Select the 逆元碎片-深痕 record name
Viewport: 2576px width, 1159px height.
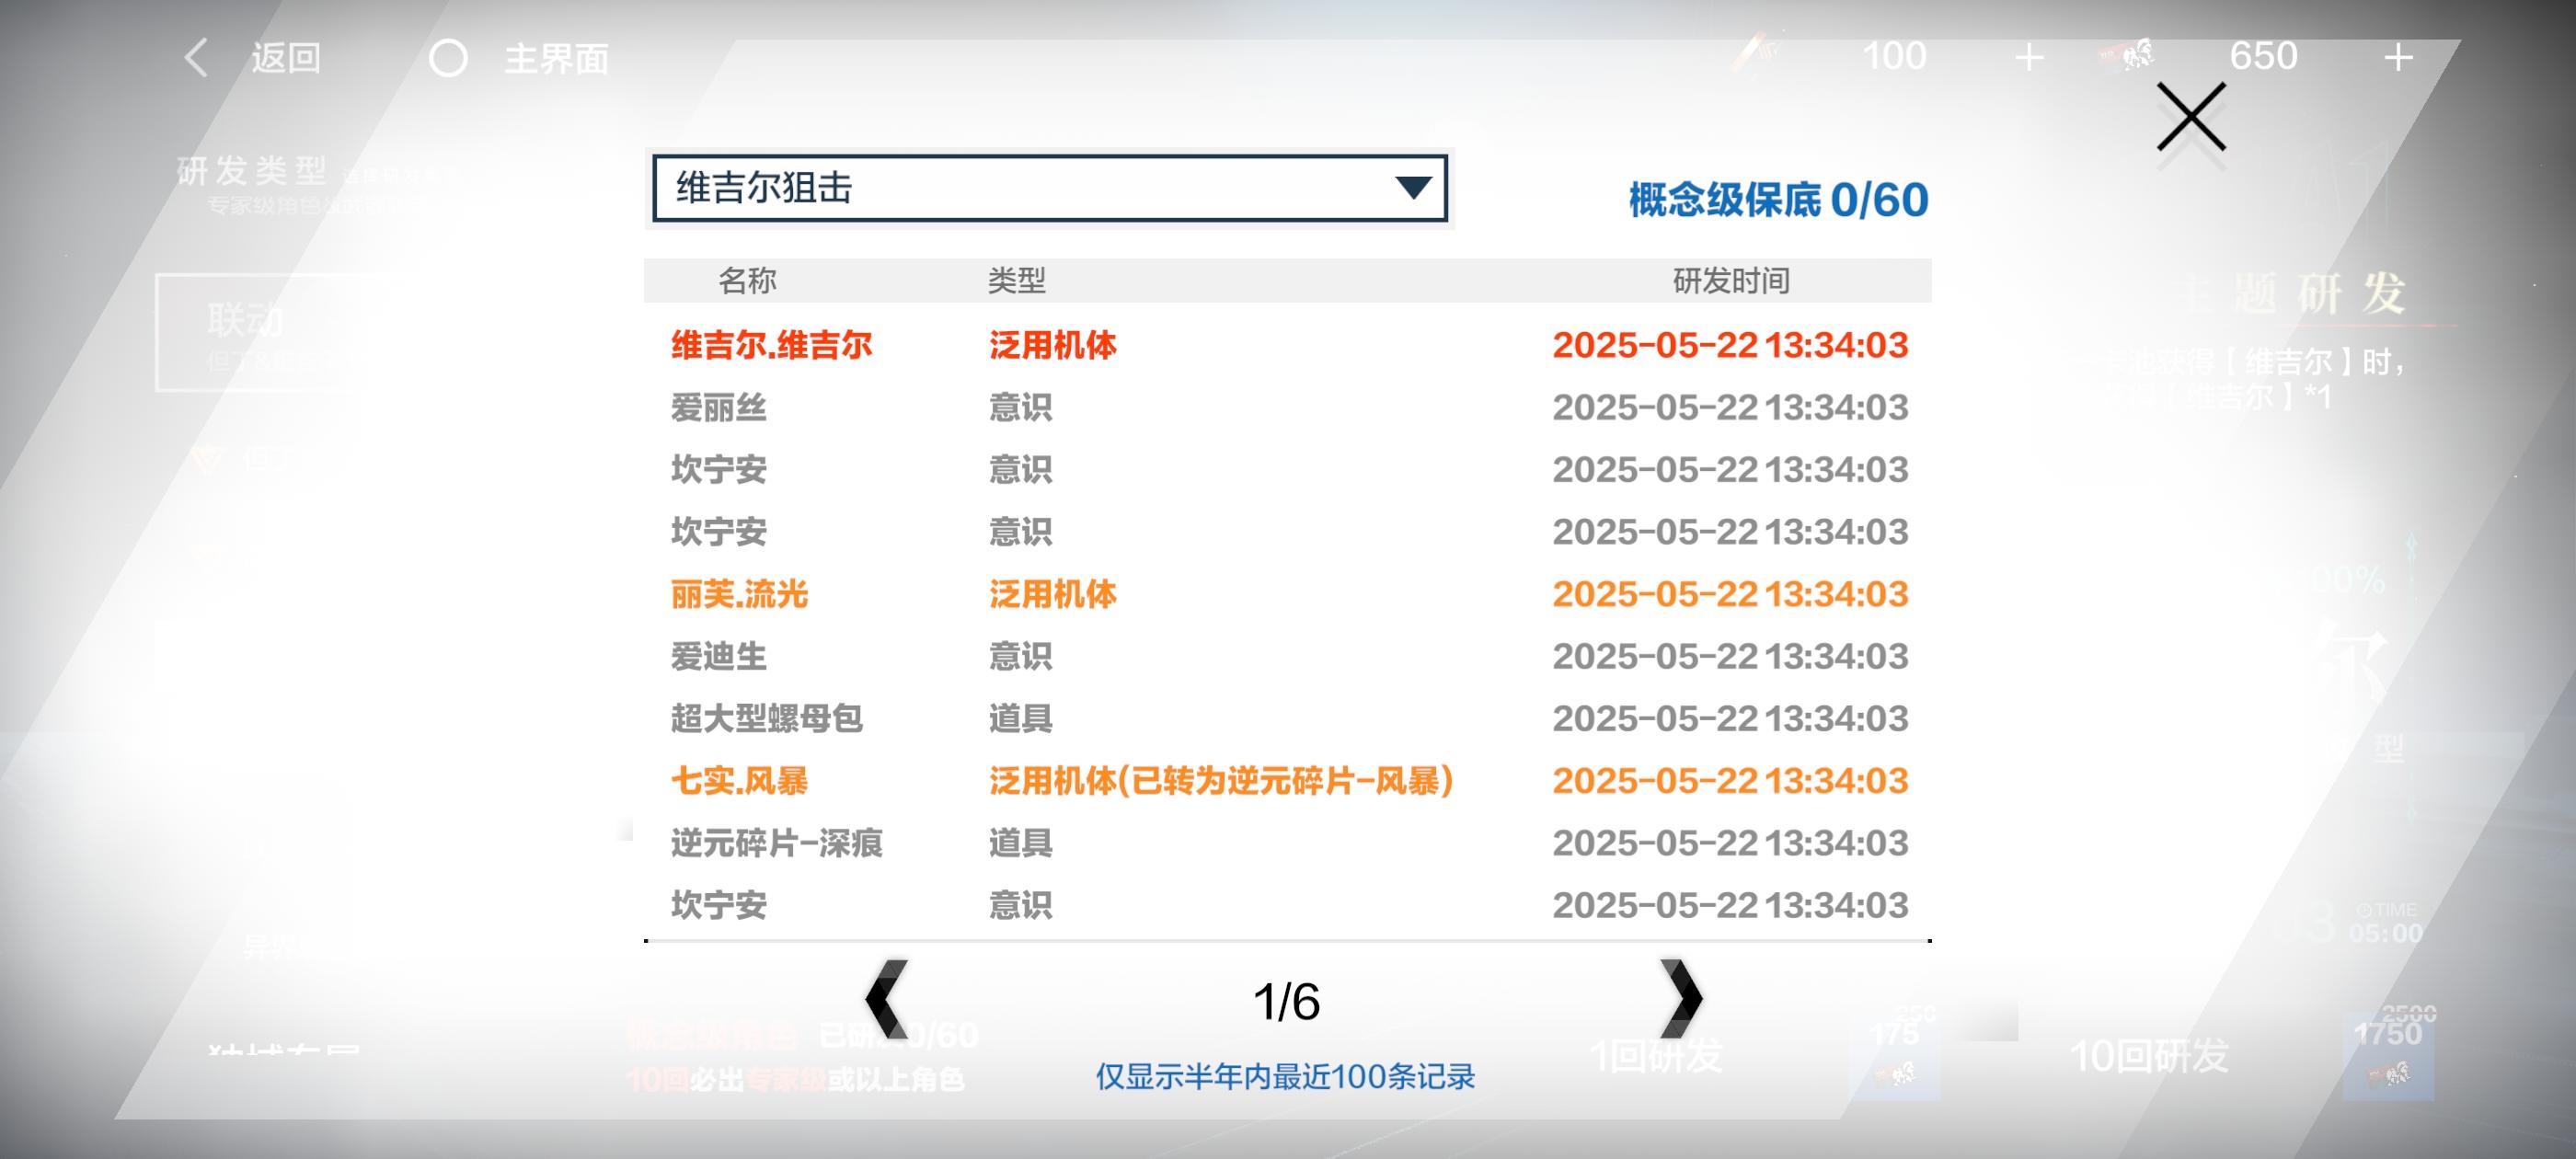click(776, 843)
